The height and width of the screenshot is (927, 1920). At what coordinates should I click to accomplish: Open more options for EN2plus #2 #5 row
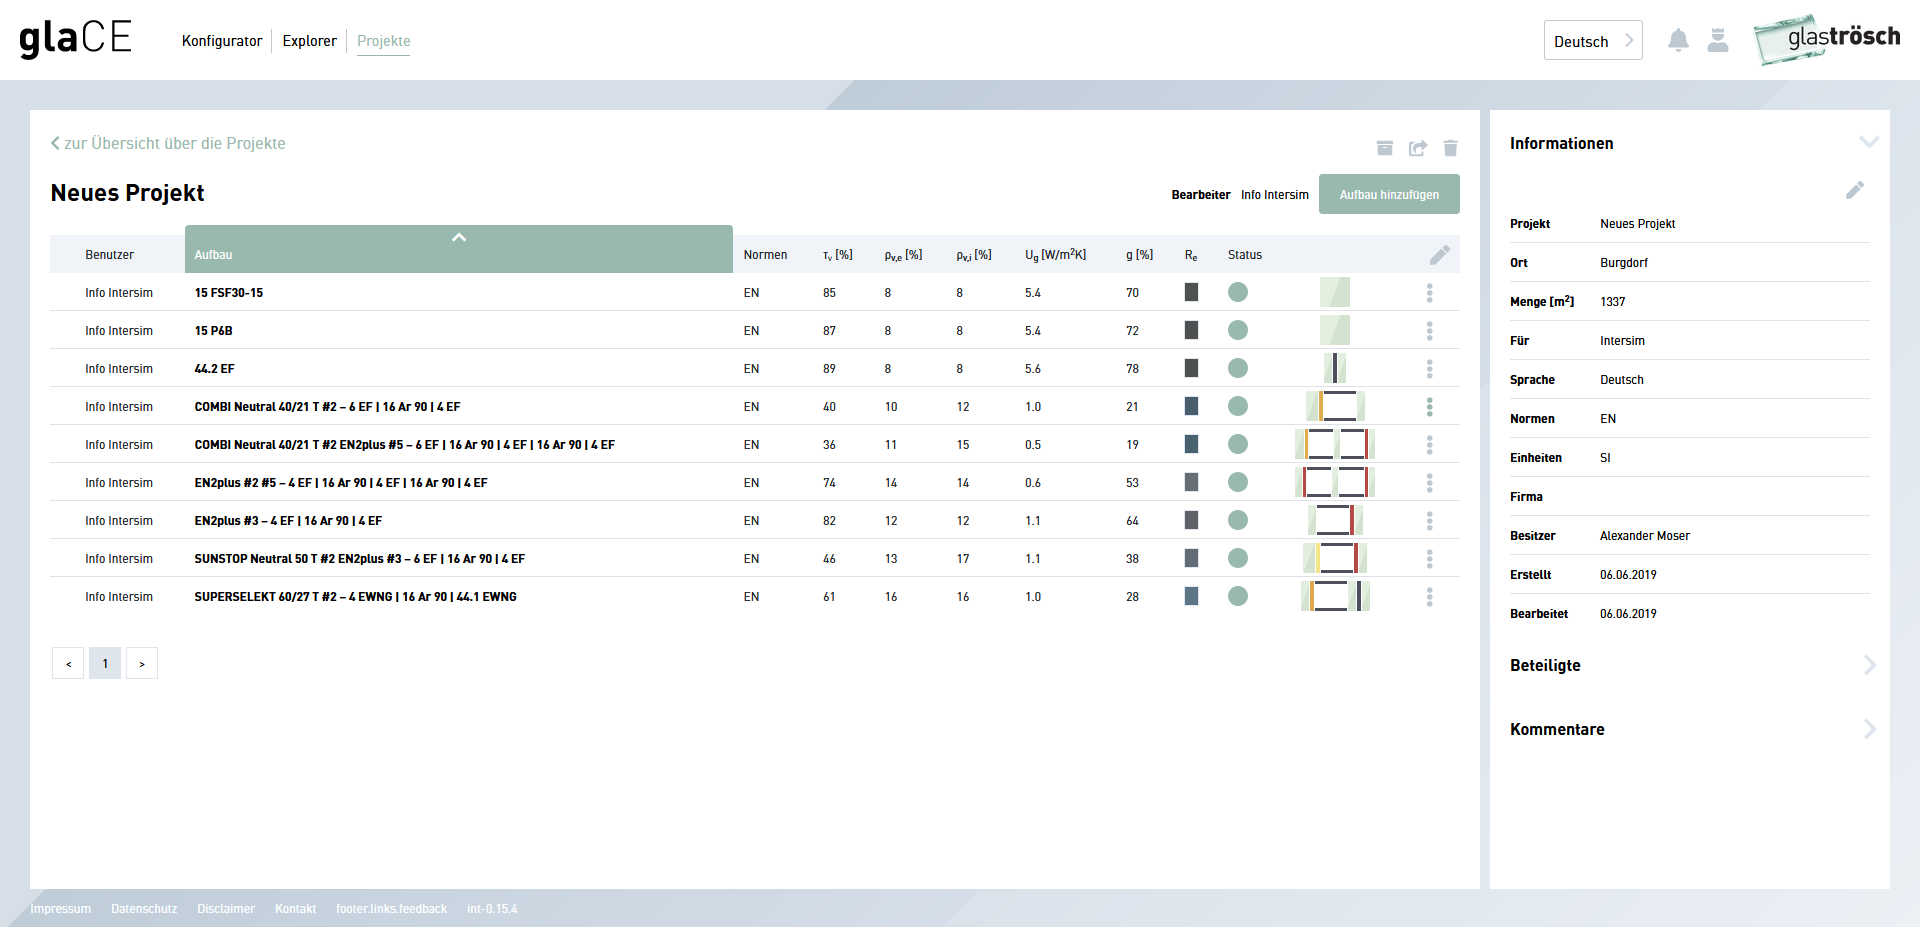[1430, 483]
